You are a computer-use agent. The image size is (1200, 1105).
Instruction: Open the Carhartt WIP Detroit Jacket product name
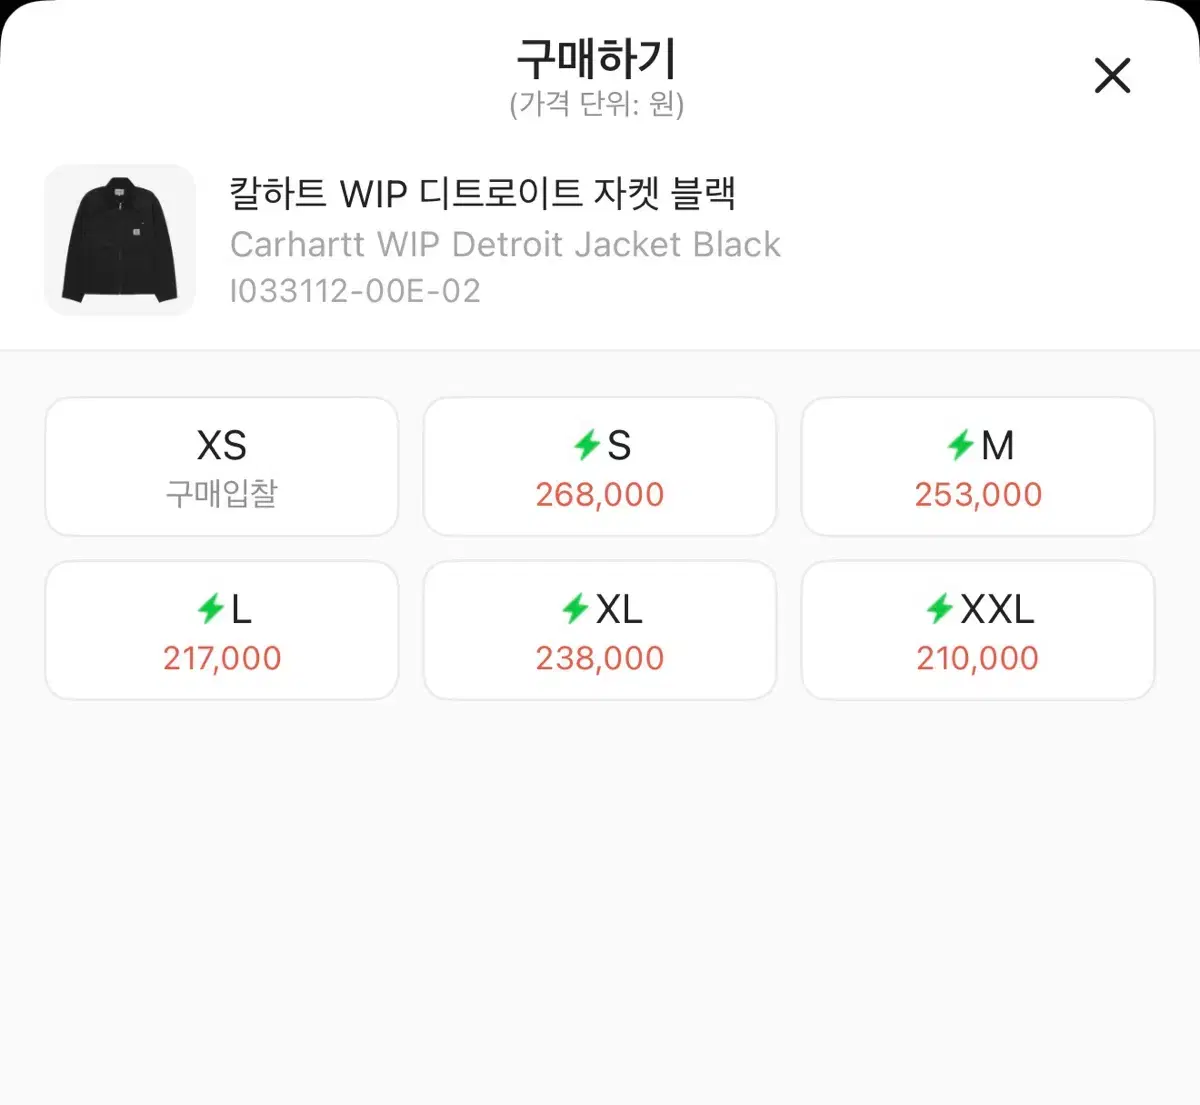coord(505,244)
